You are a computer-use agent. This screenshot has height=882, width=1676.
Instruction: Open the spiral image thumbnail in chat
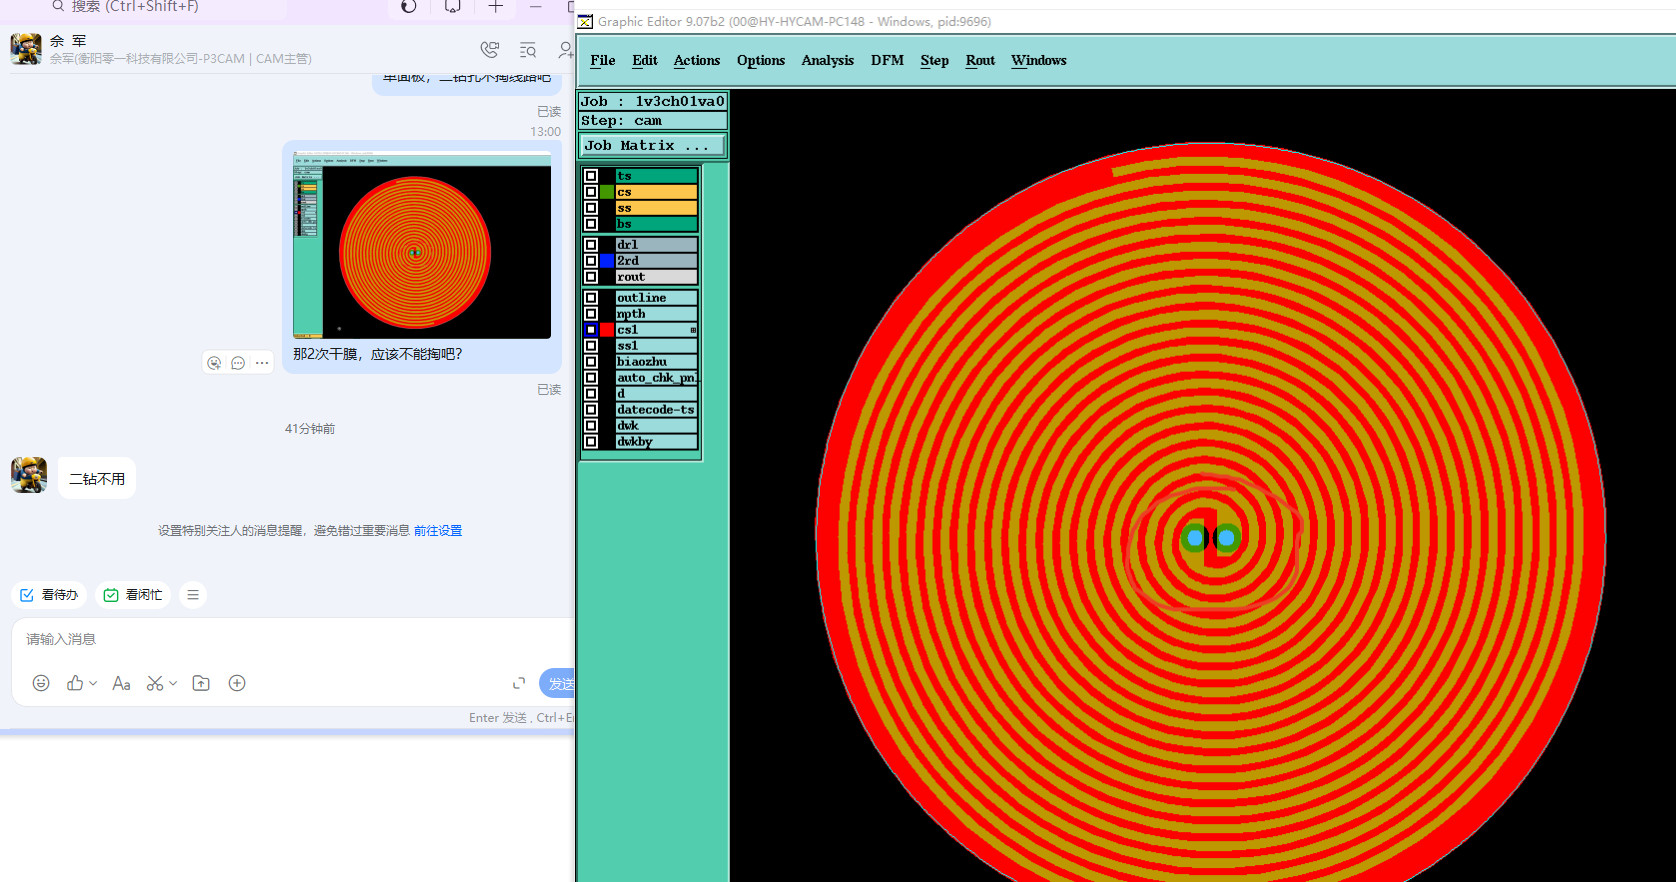(x=421, y=245)
